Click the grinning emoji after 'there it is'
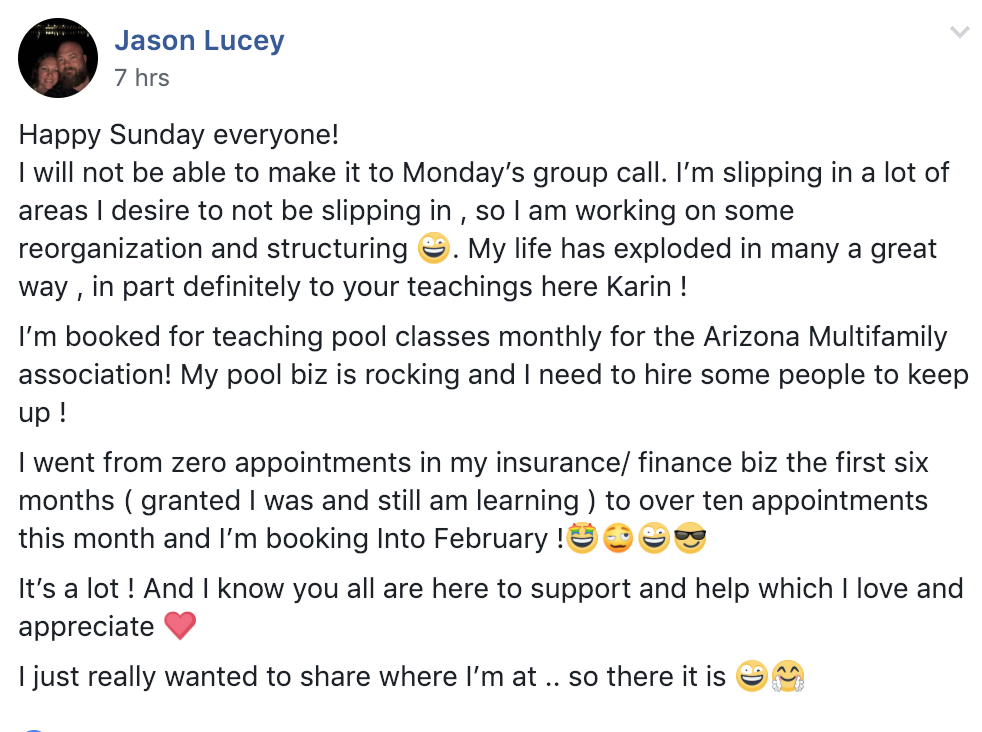Image resolution: width=982 pixels, height=732 pixels. pos(752,676)
